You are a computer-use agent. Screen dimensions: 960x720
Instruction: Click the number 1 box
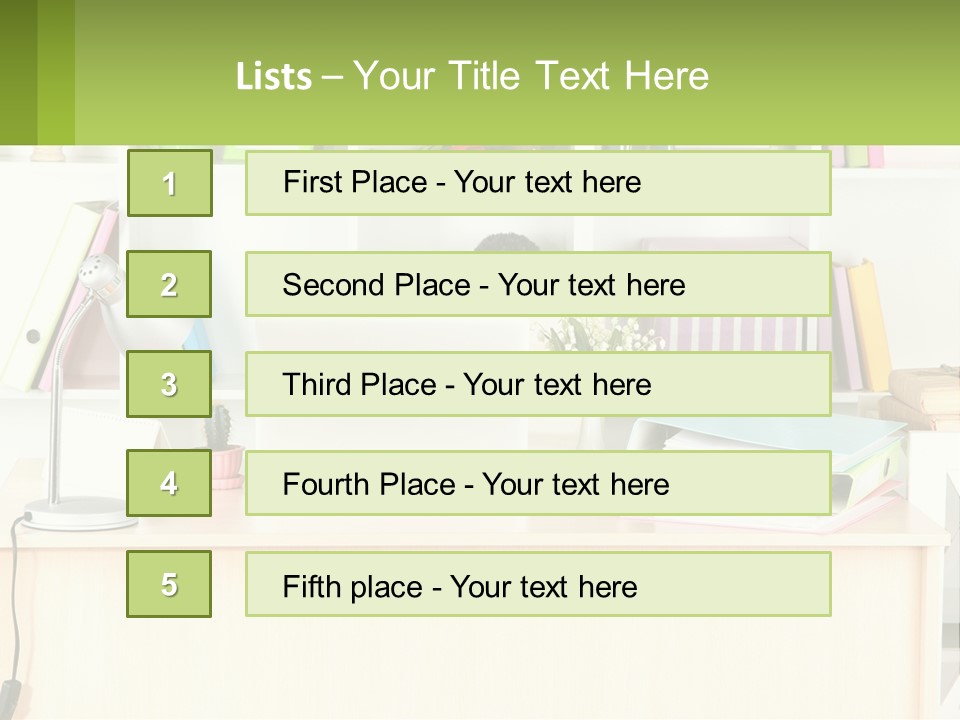(x=169, y=183)
